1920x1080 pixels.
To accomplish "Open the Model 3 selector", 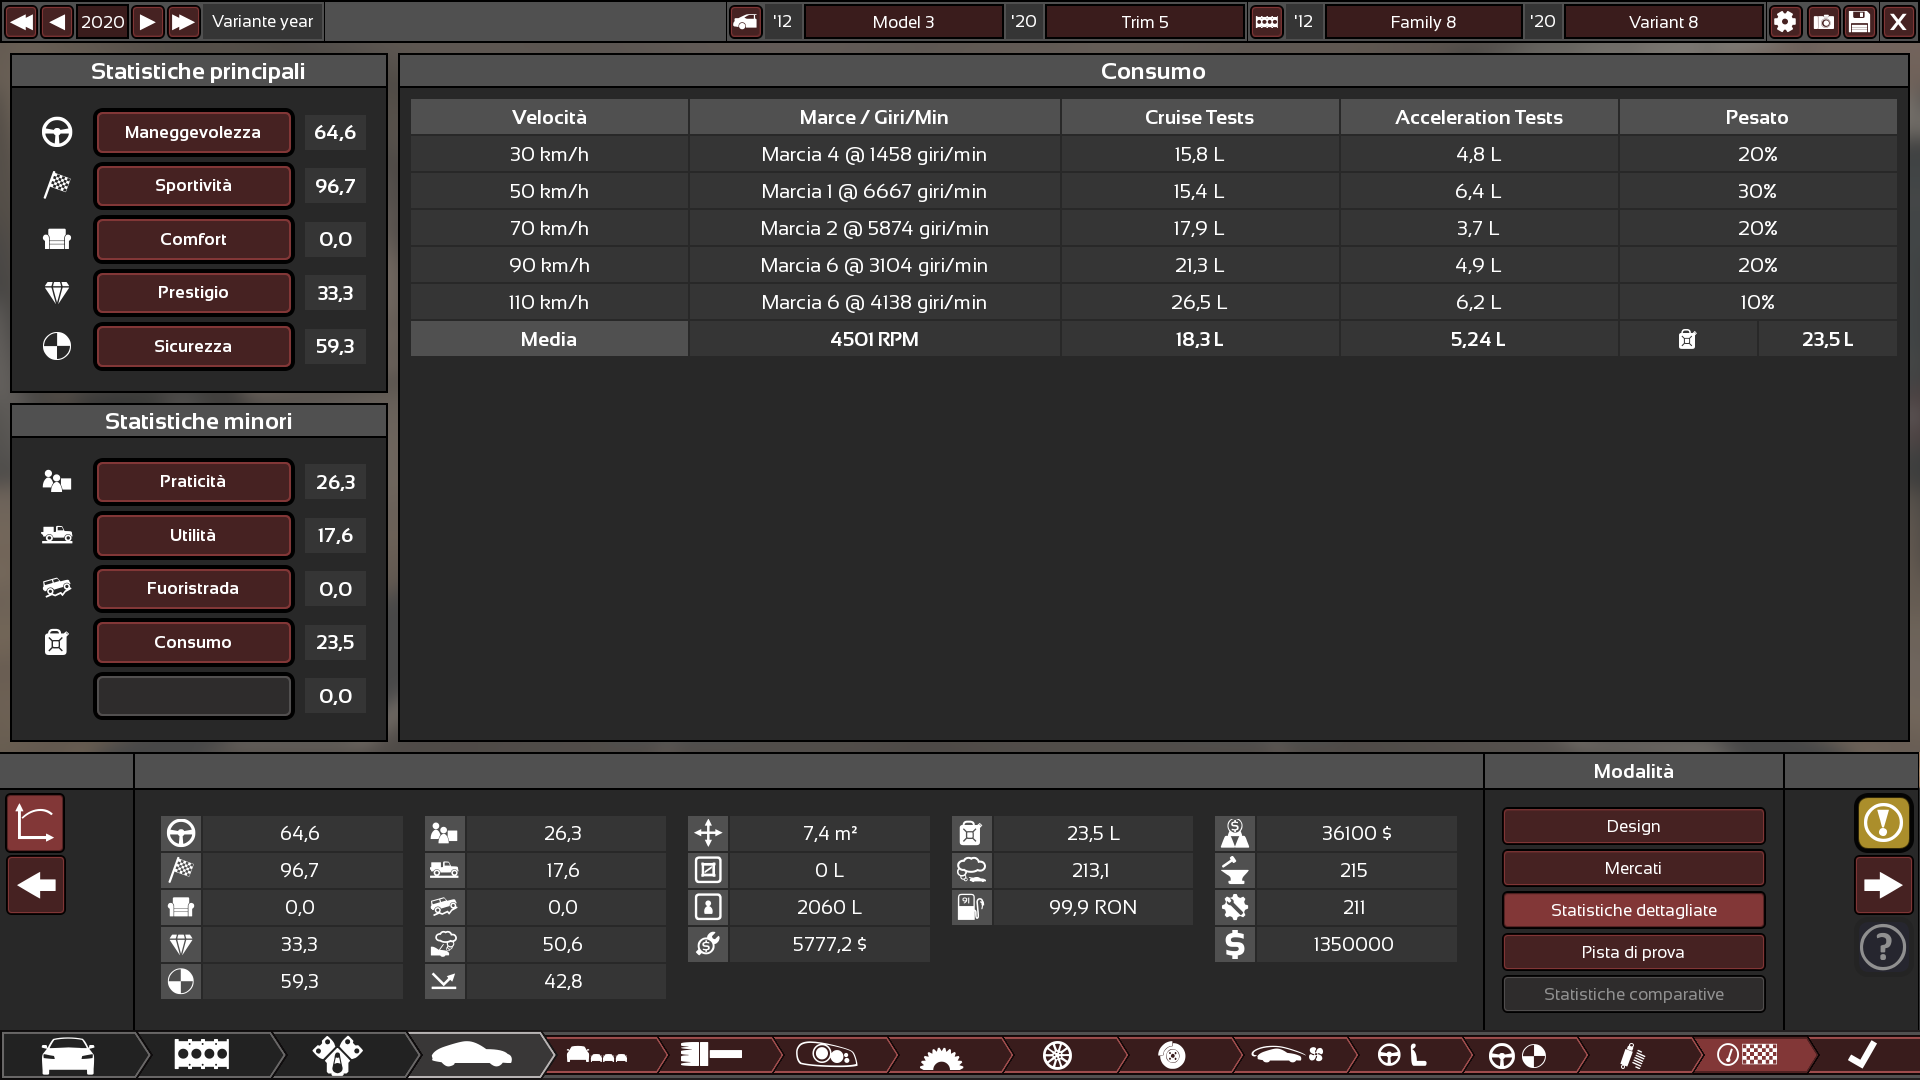I will point(903,21).
